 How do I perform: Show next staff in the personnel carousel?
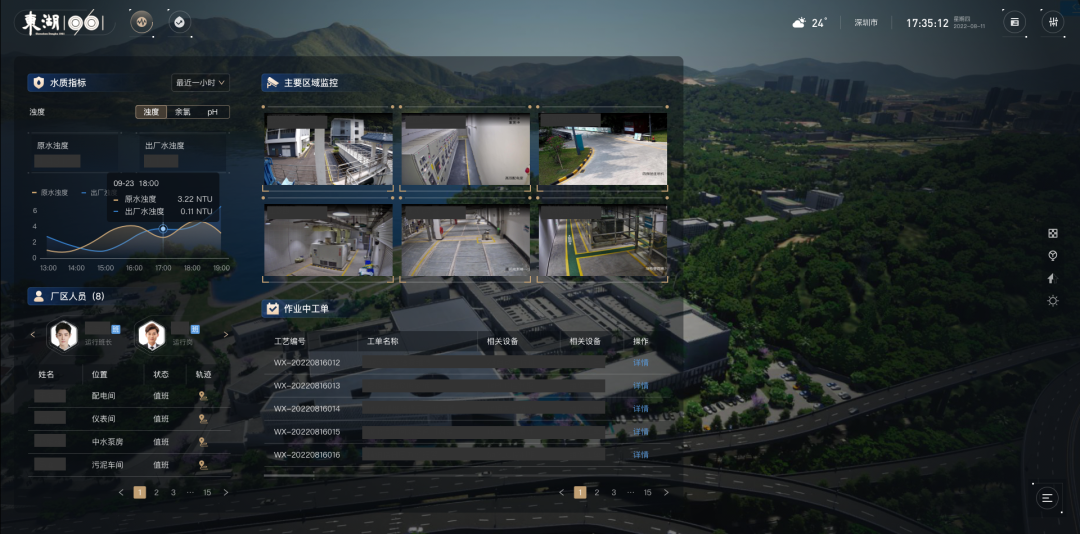225,335
